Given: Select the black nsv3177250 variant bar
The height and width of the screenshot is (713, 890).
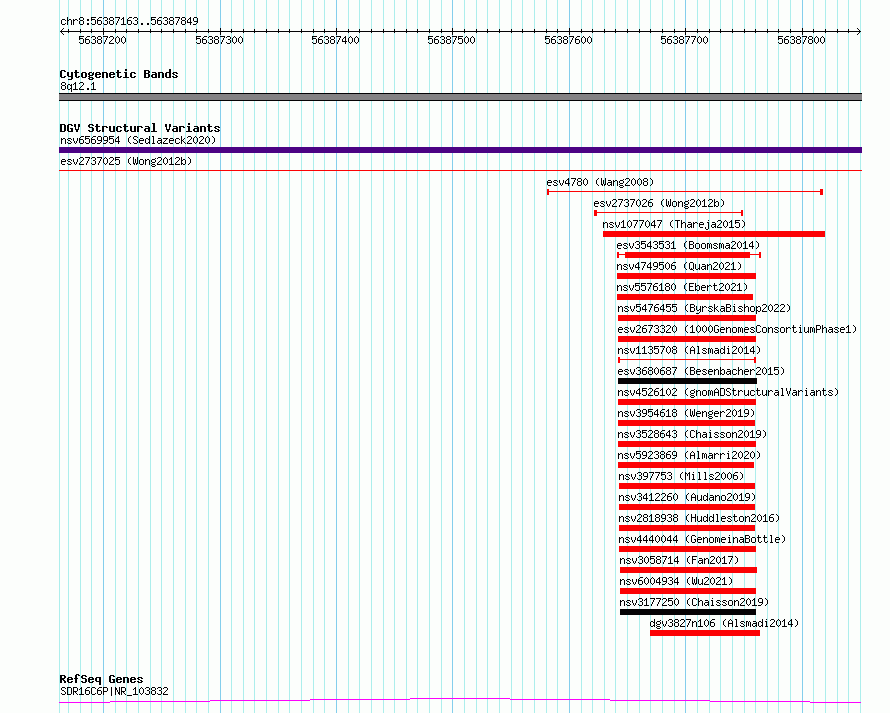Looking at the screenshot, I should coord(688,612).
